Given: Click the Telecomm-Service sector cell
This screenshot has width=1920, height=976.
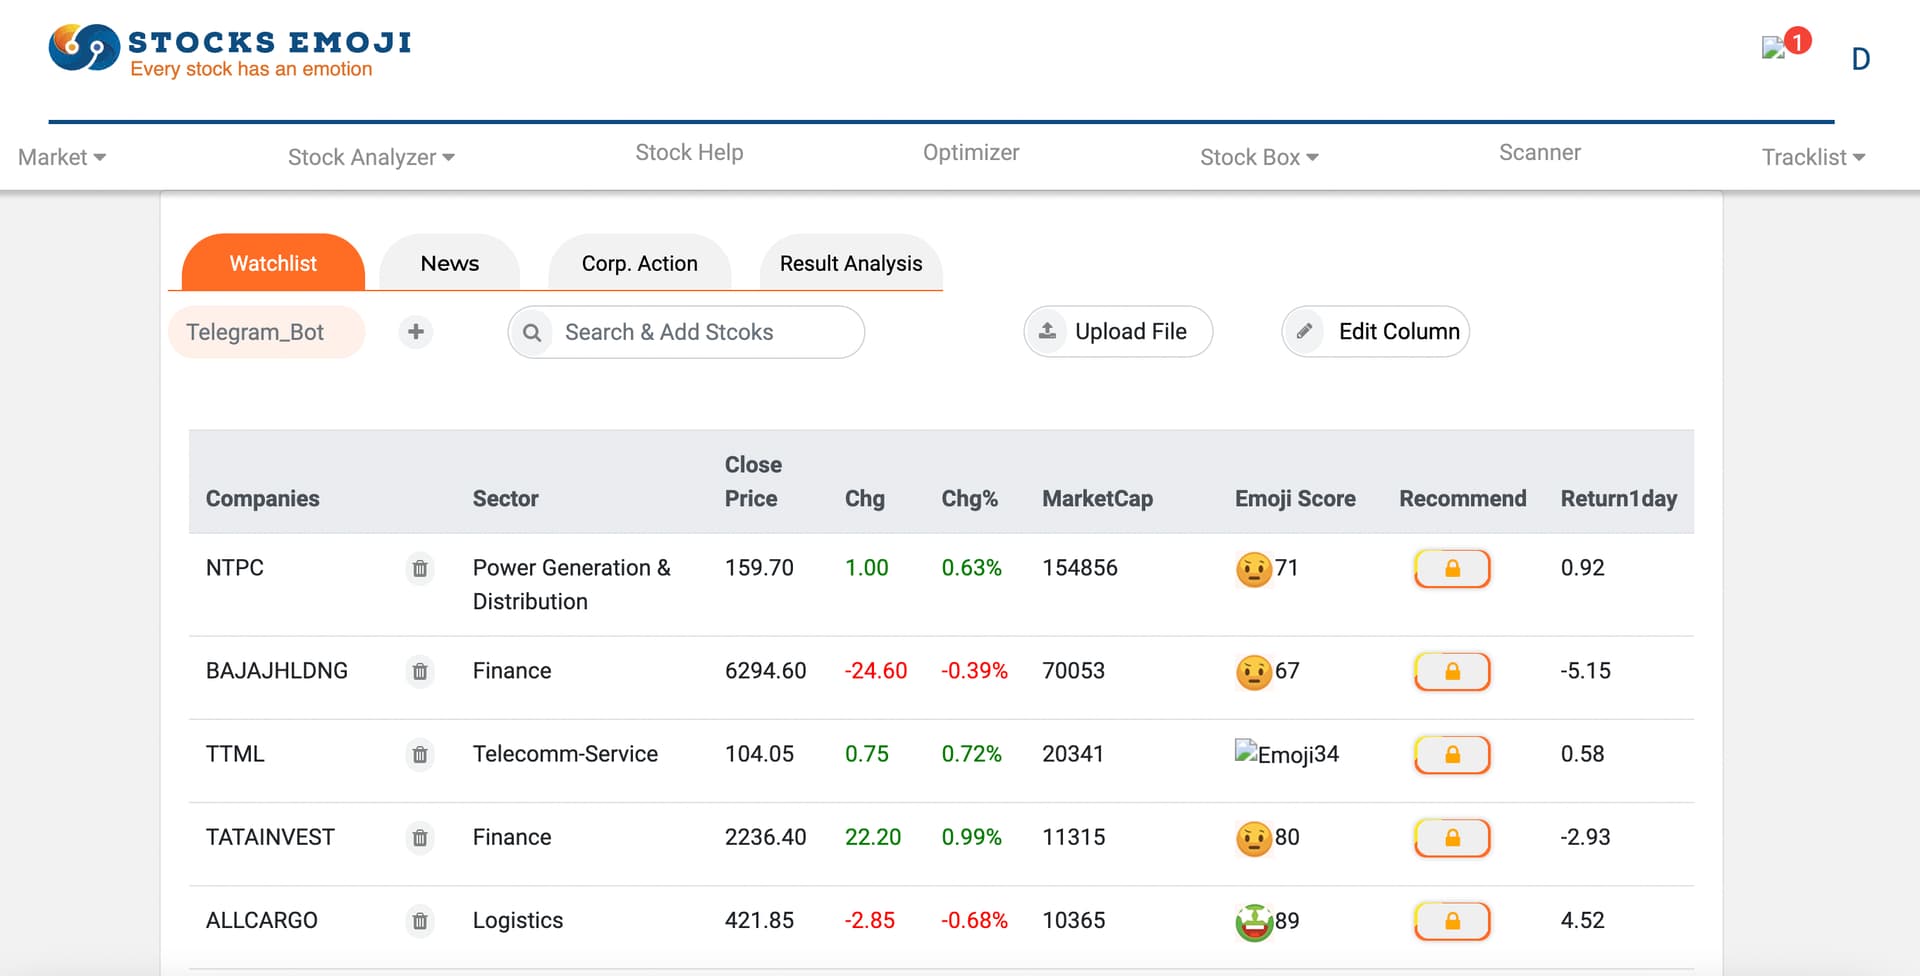Looking at the screenshot, I should [565, 754].
